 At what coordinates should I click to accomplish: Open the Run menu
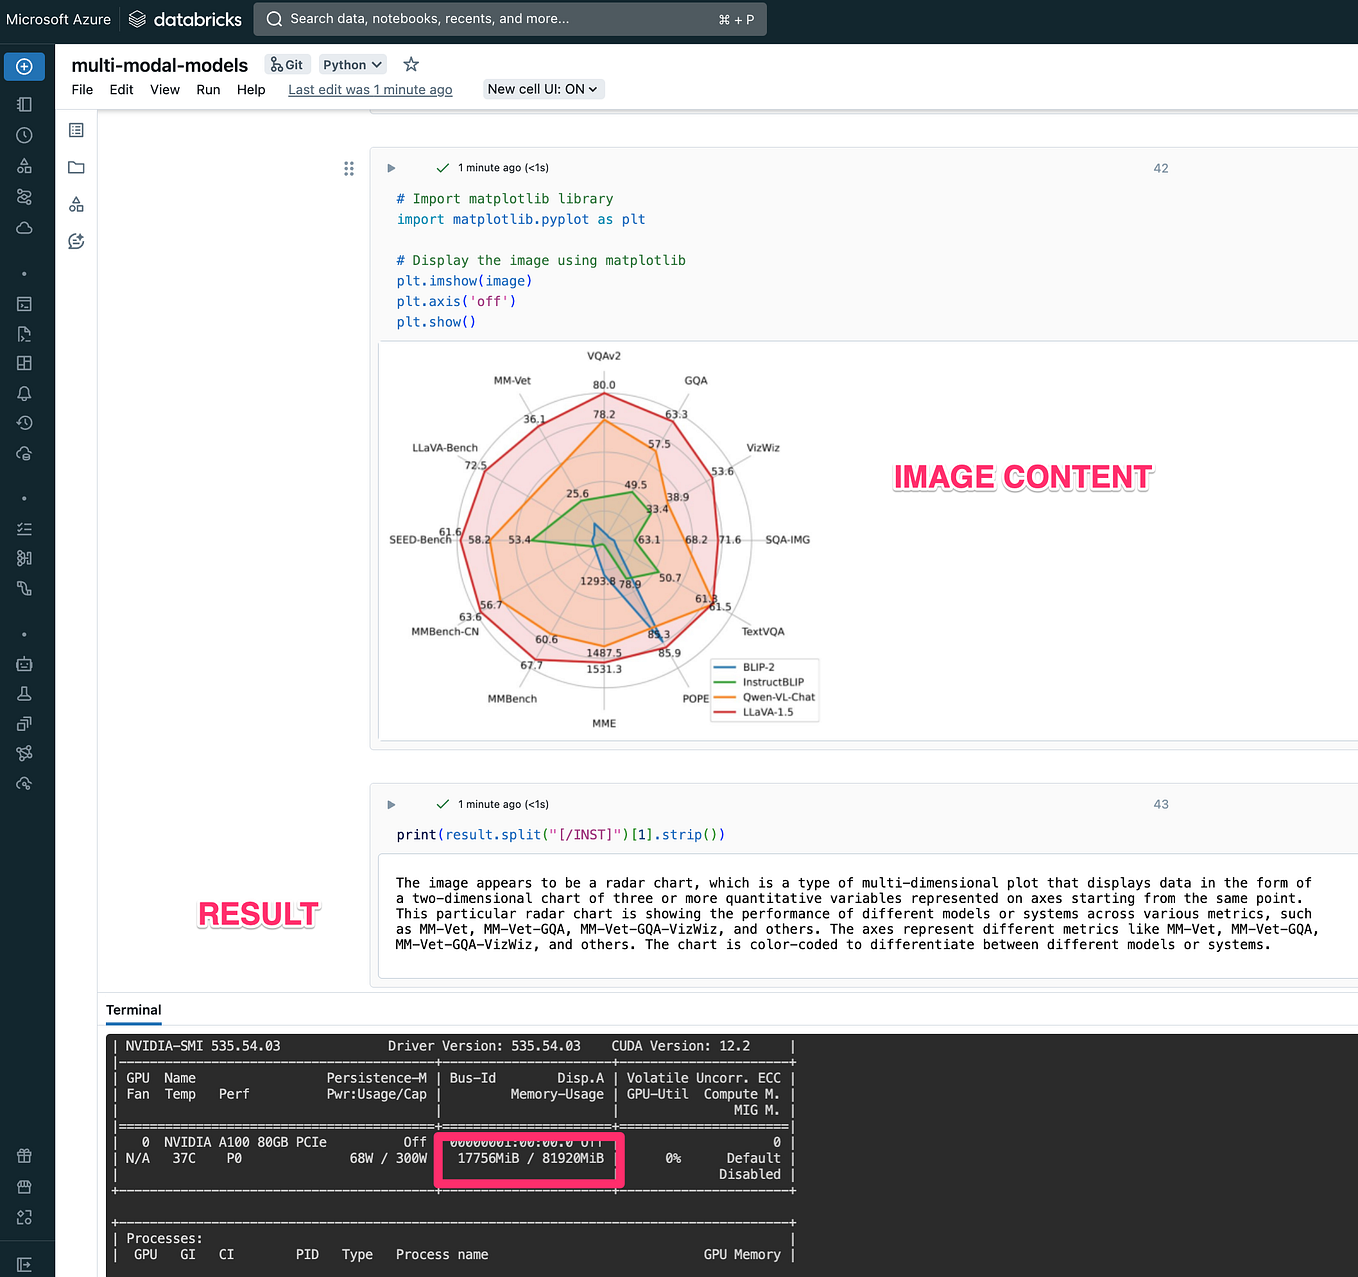coord(208,89)
